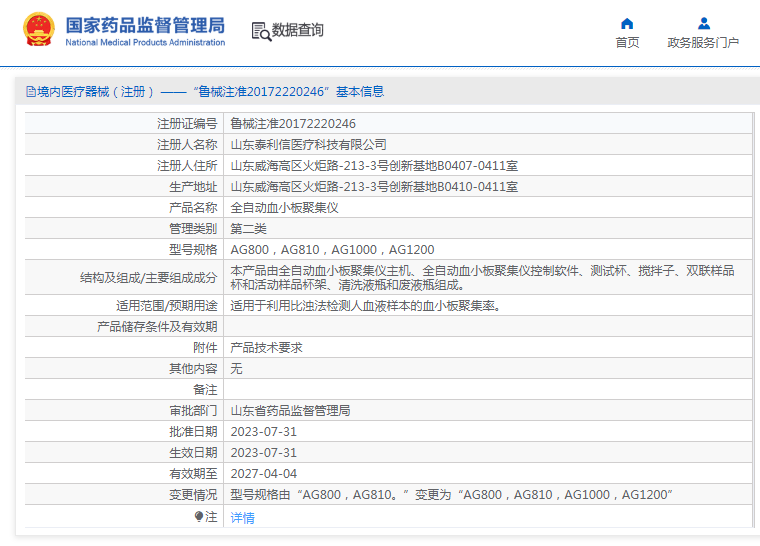This screenshot has width=760, height=546.
Task: Click the 产品名称 row label
Action: pyautogui.click(x=193, y=208)
